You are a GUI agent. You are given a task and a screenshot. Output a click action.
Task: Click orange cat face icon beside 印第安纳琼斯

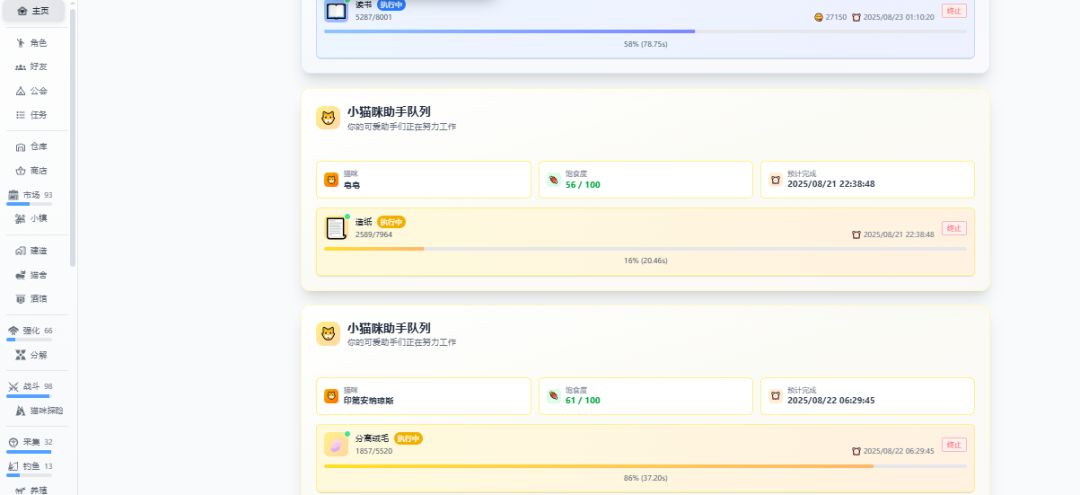pyautogui.click(x=331, y=396)
